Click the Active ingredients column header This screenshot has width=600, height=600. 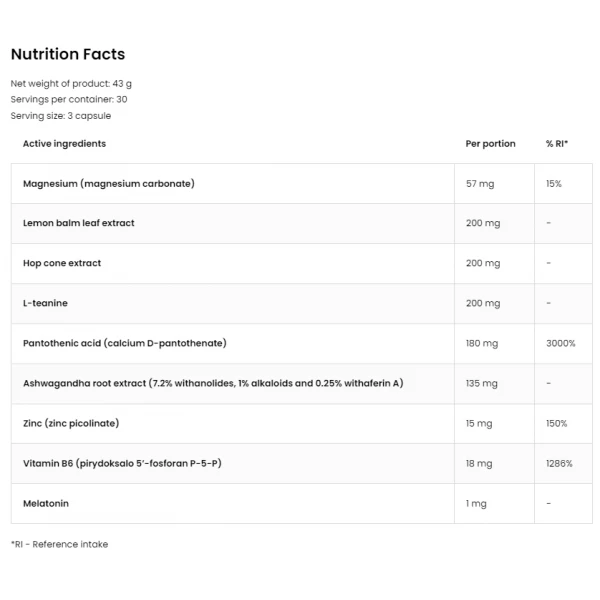tap(64, 143)
